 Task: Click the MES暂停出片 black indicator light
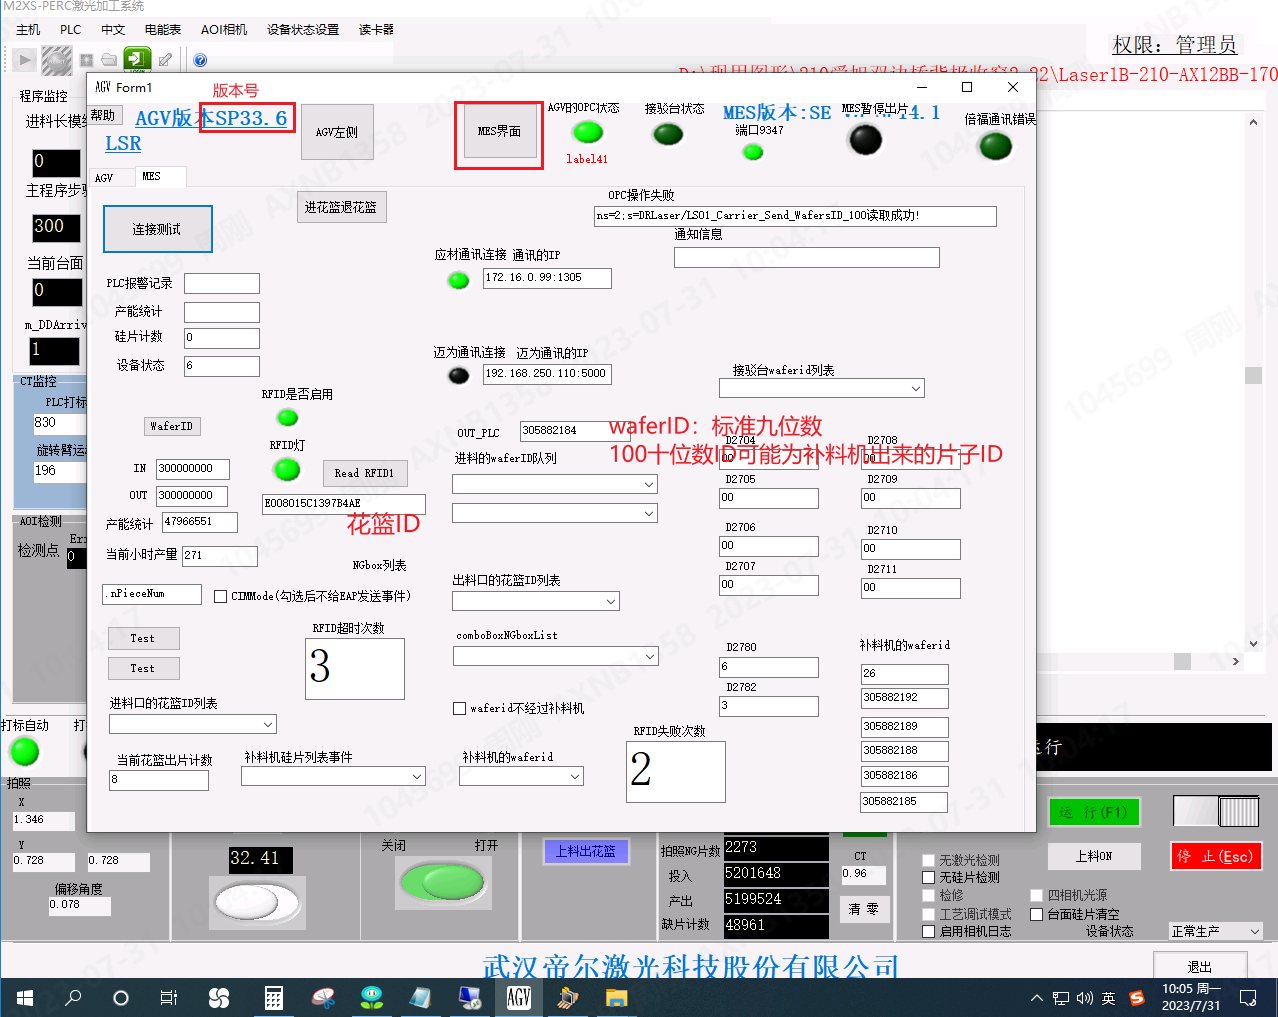click(866, 140)
